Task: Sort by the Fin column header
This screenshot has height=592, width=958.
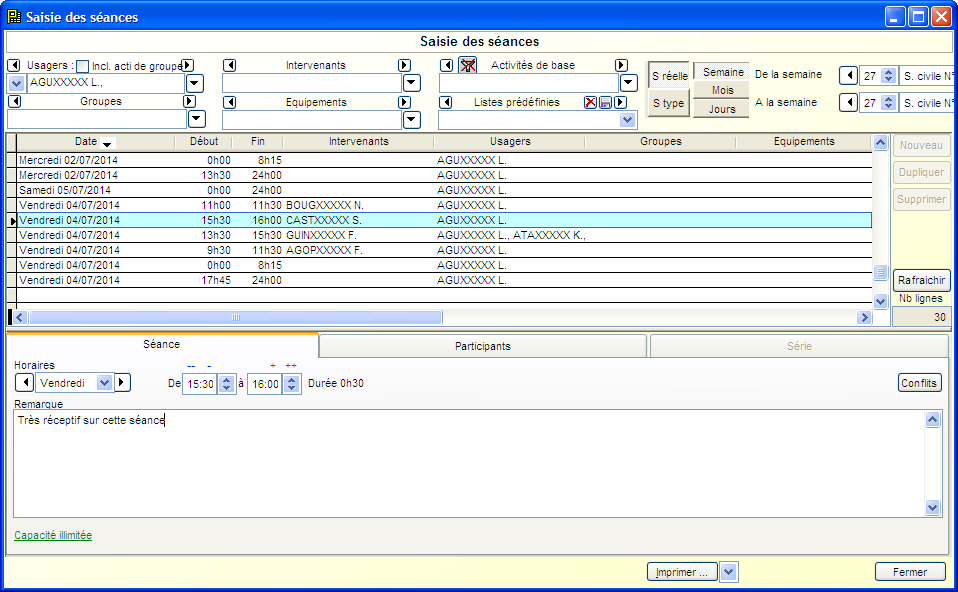Action: 258,141
